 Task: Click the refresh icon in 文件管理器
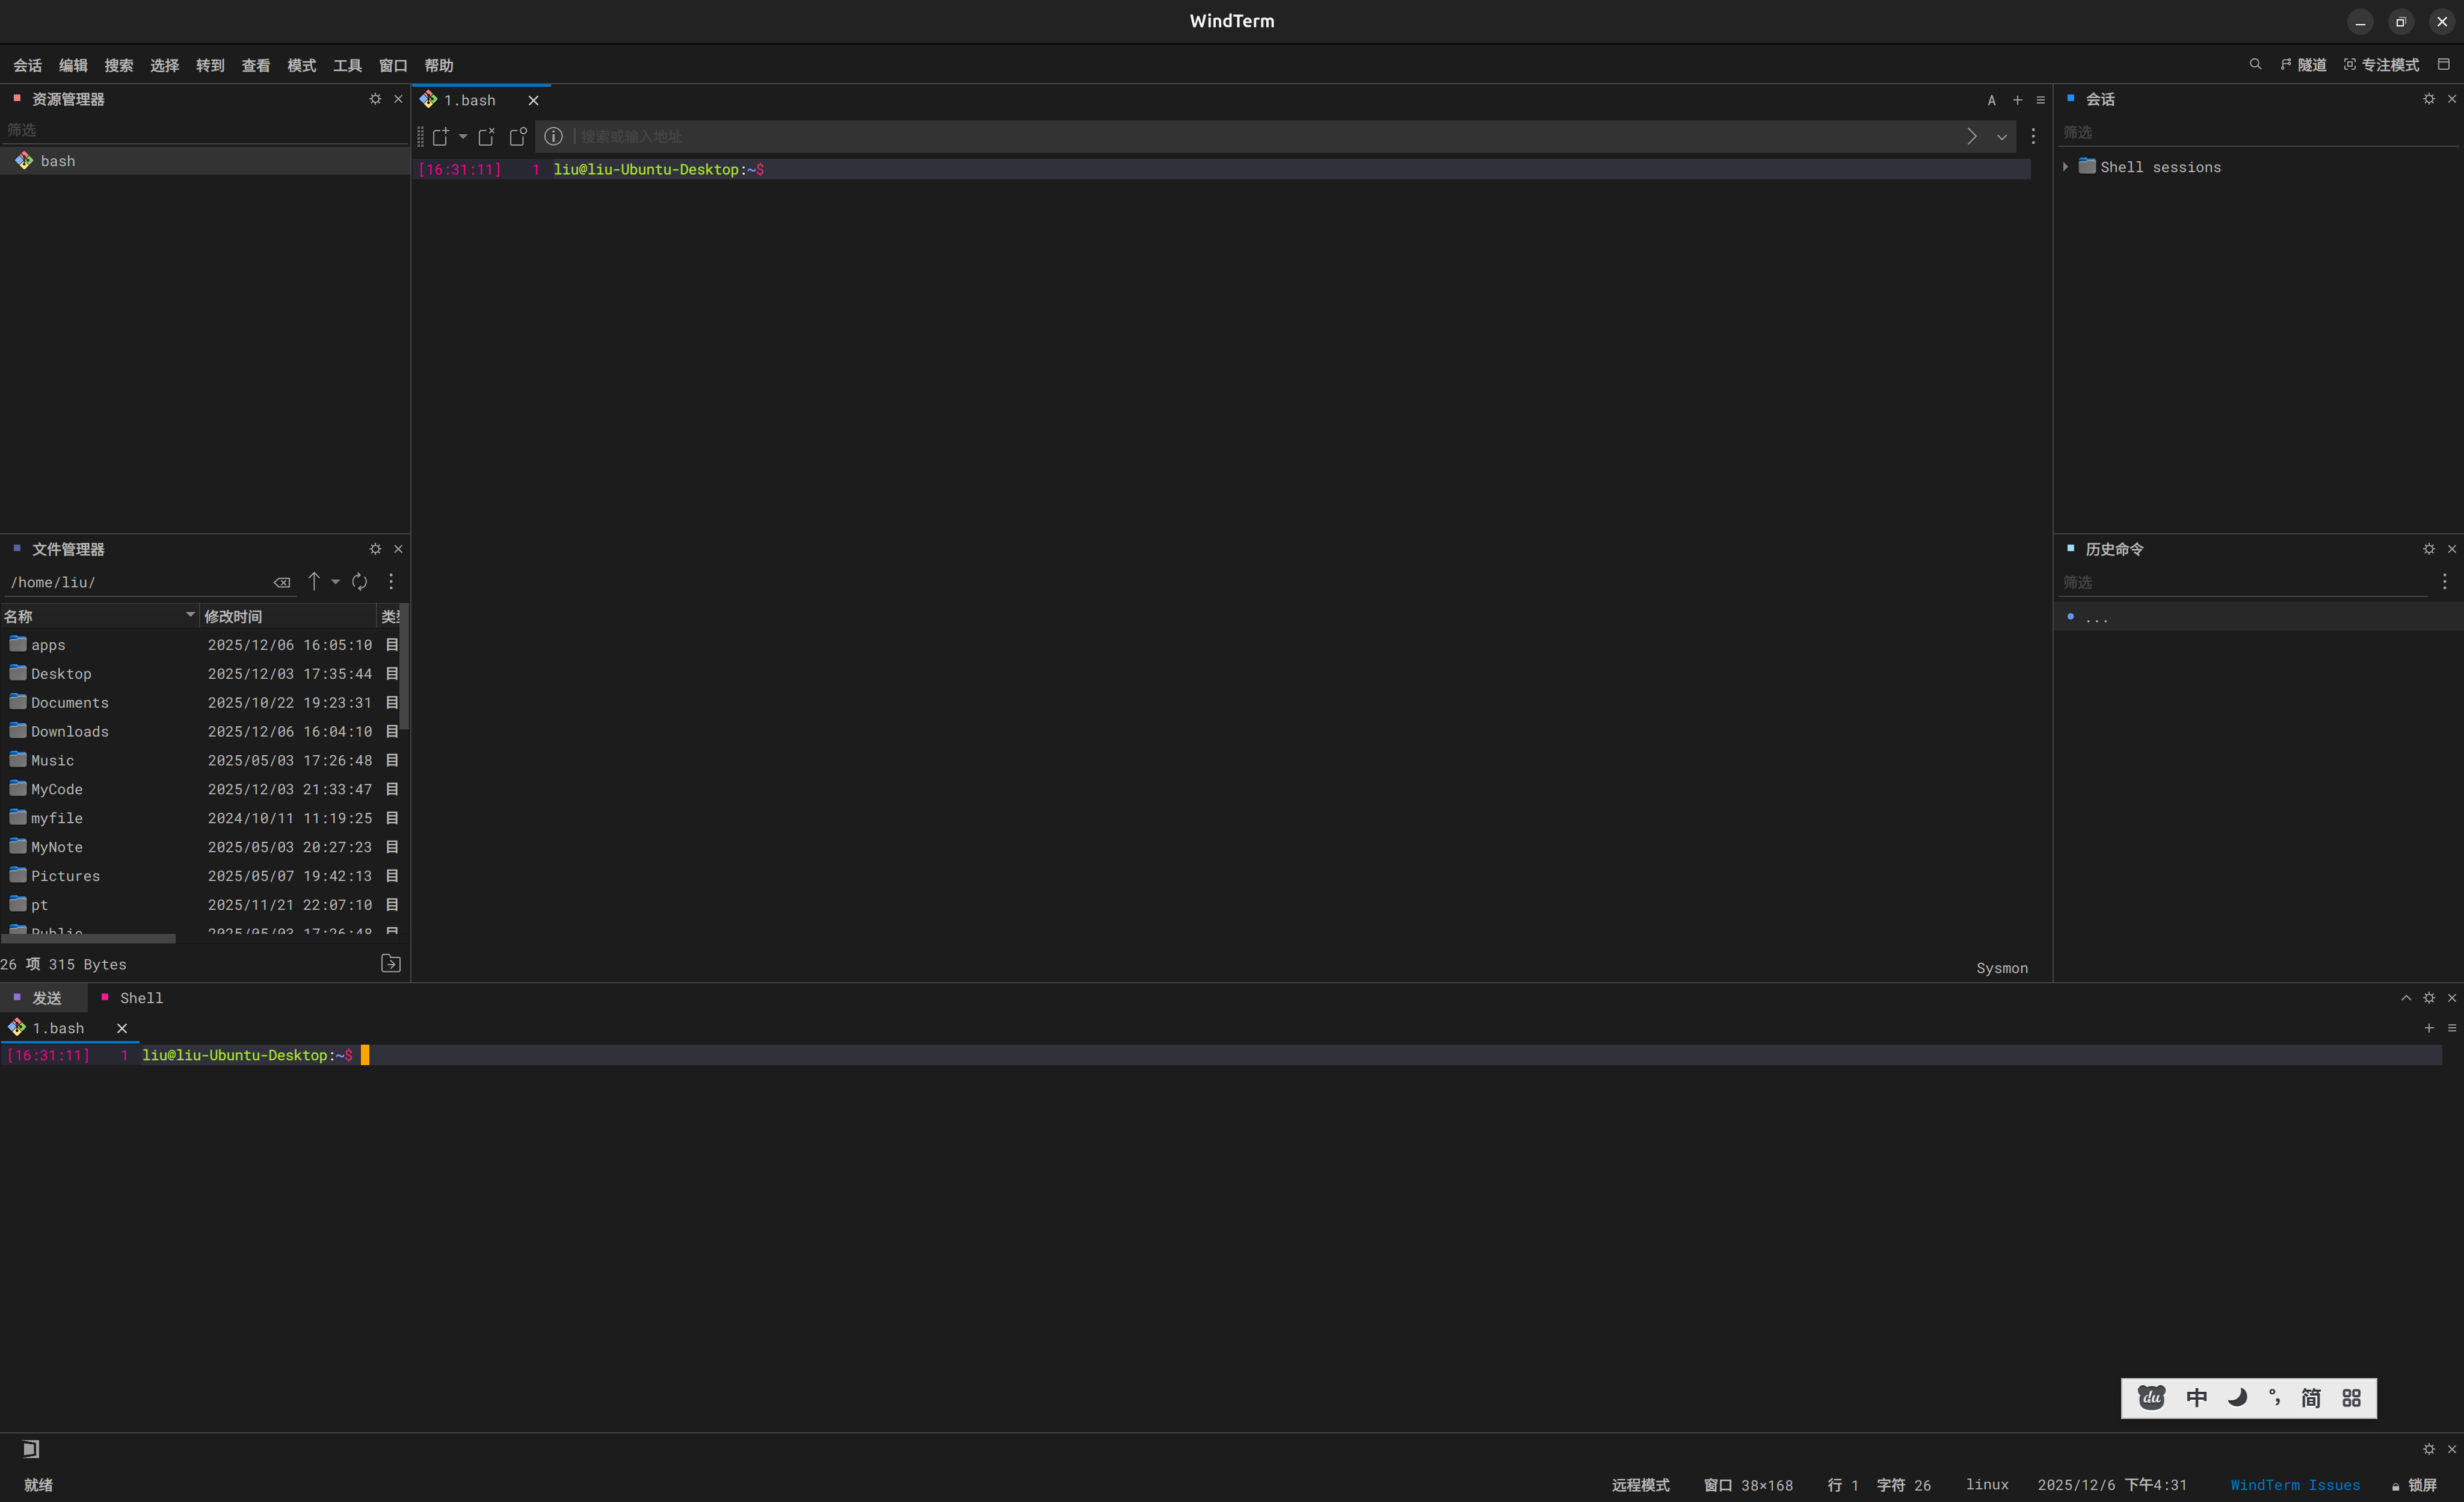[x=360, y=582]
